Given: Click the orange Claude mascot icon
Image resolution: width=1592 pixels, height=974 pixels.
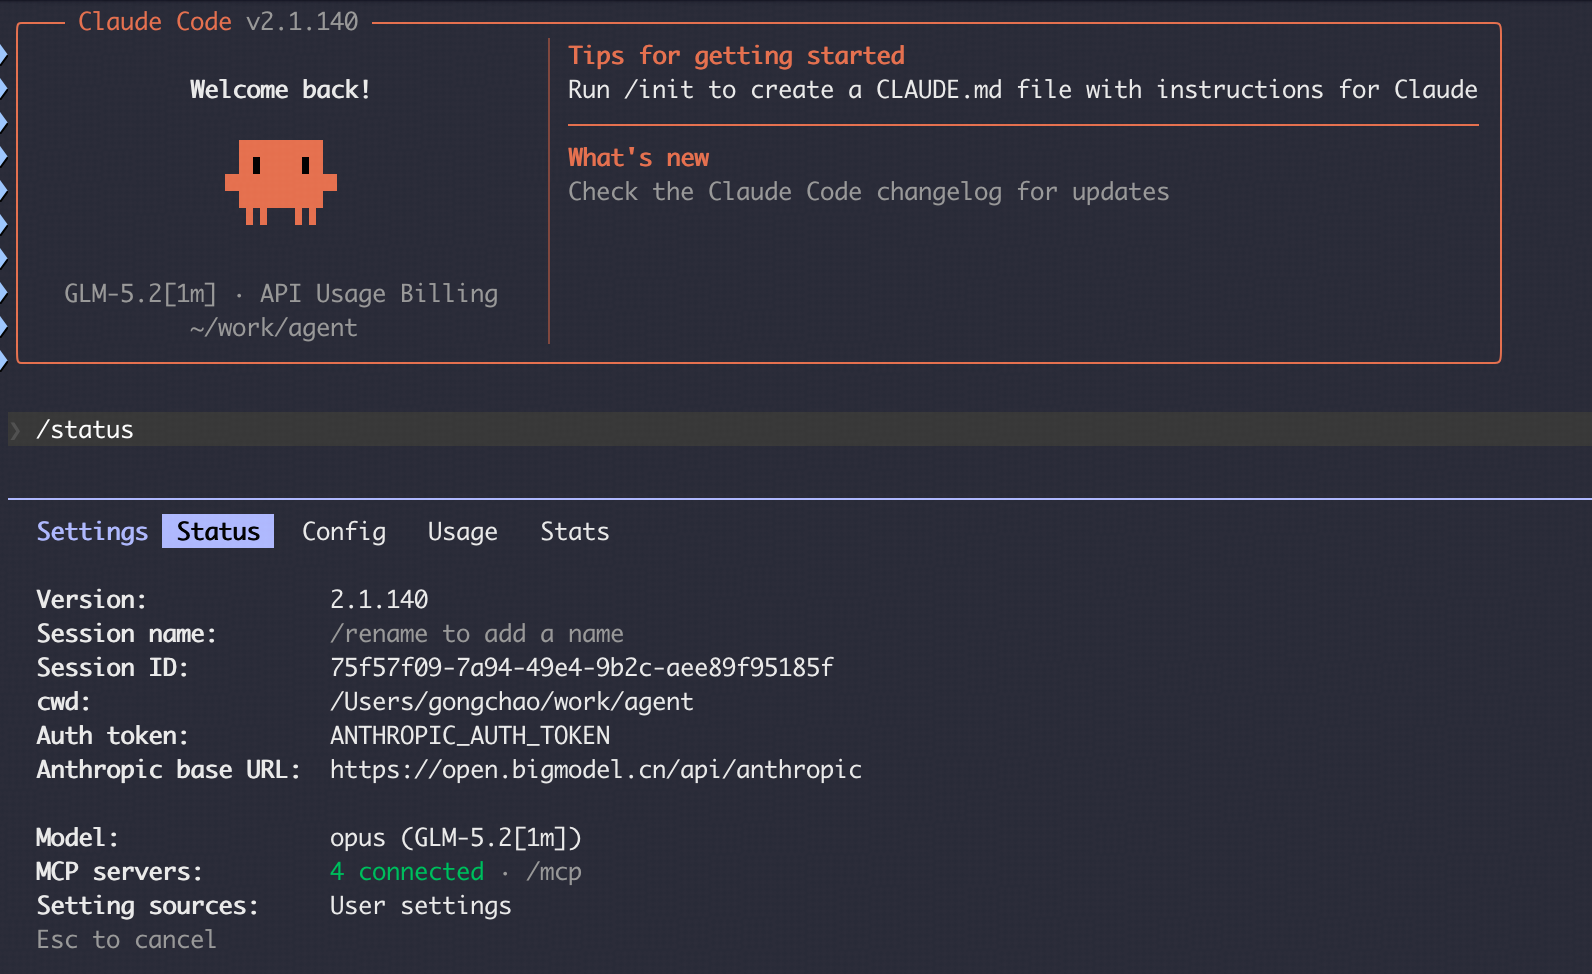Looking at the screenshot, I should pyautogui.click(x=281, y=182).
